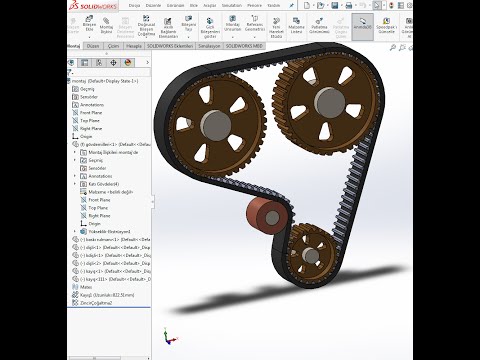Screen dimensions: 480x360
Task: Expand the Yükseklik-Ekstrüzyon1 feature
Action: pos(75,231)
